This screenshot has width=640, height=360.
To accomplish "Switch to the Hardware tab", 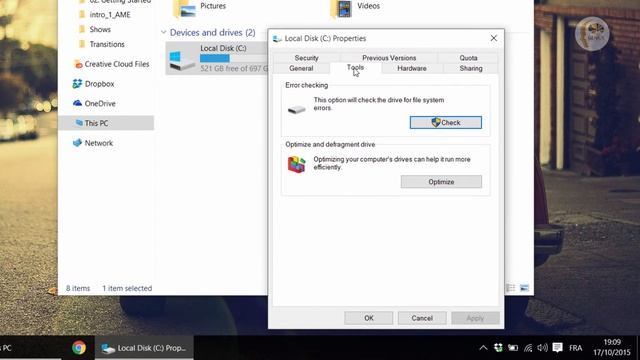I will coord(412,68).
